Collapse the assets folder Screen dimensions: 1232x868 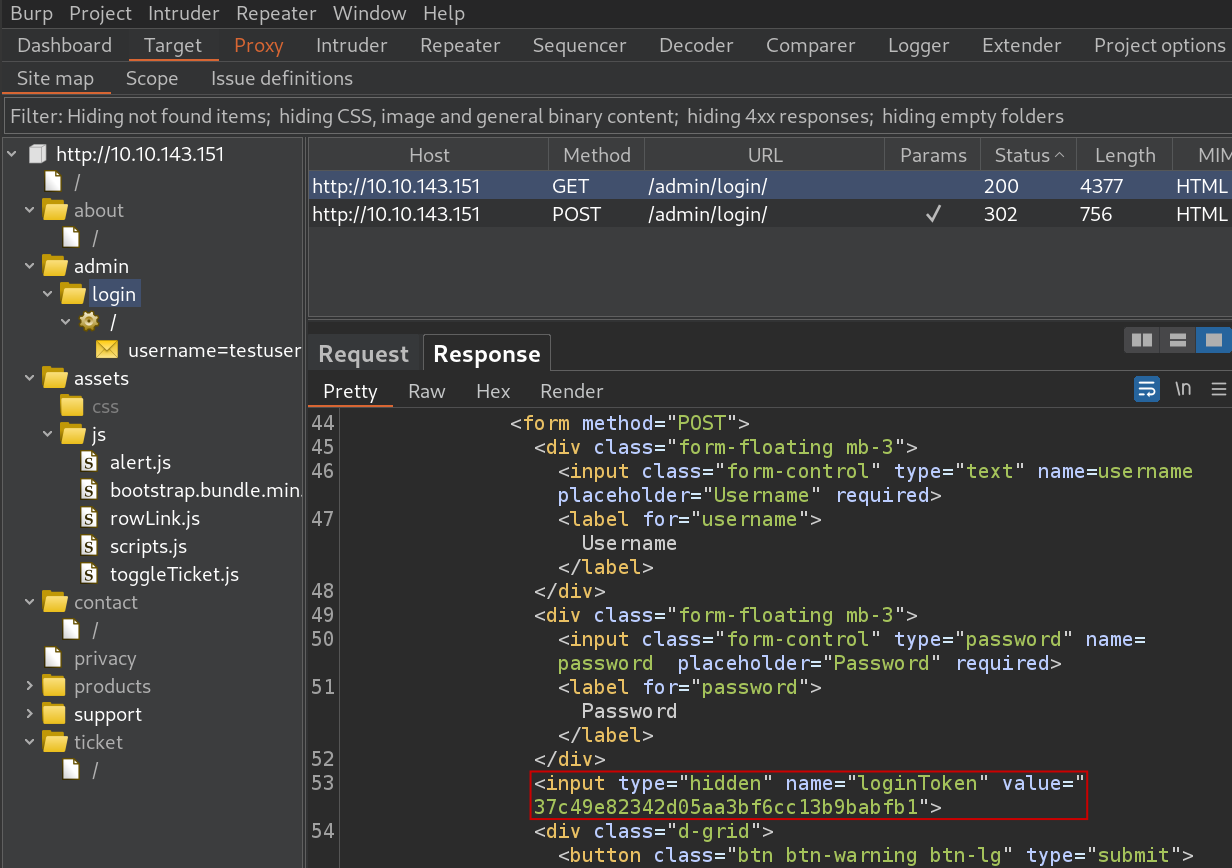click(30, 378)
